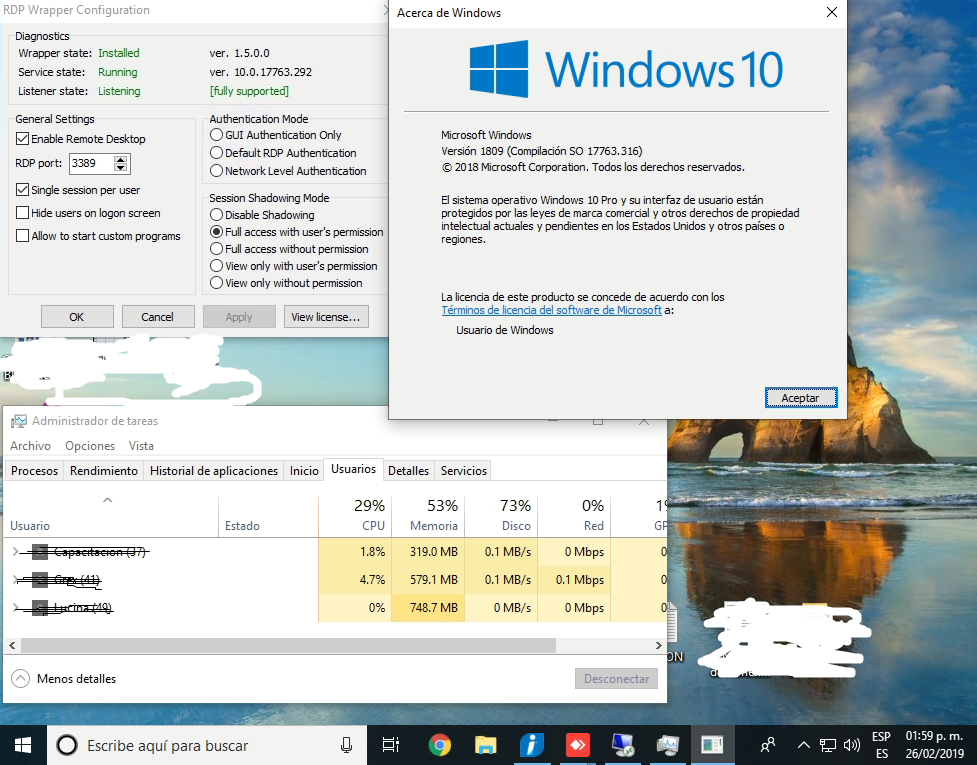Click Task Manager horizontal scrollbar thumb

click(288, 645)
